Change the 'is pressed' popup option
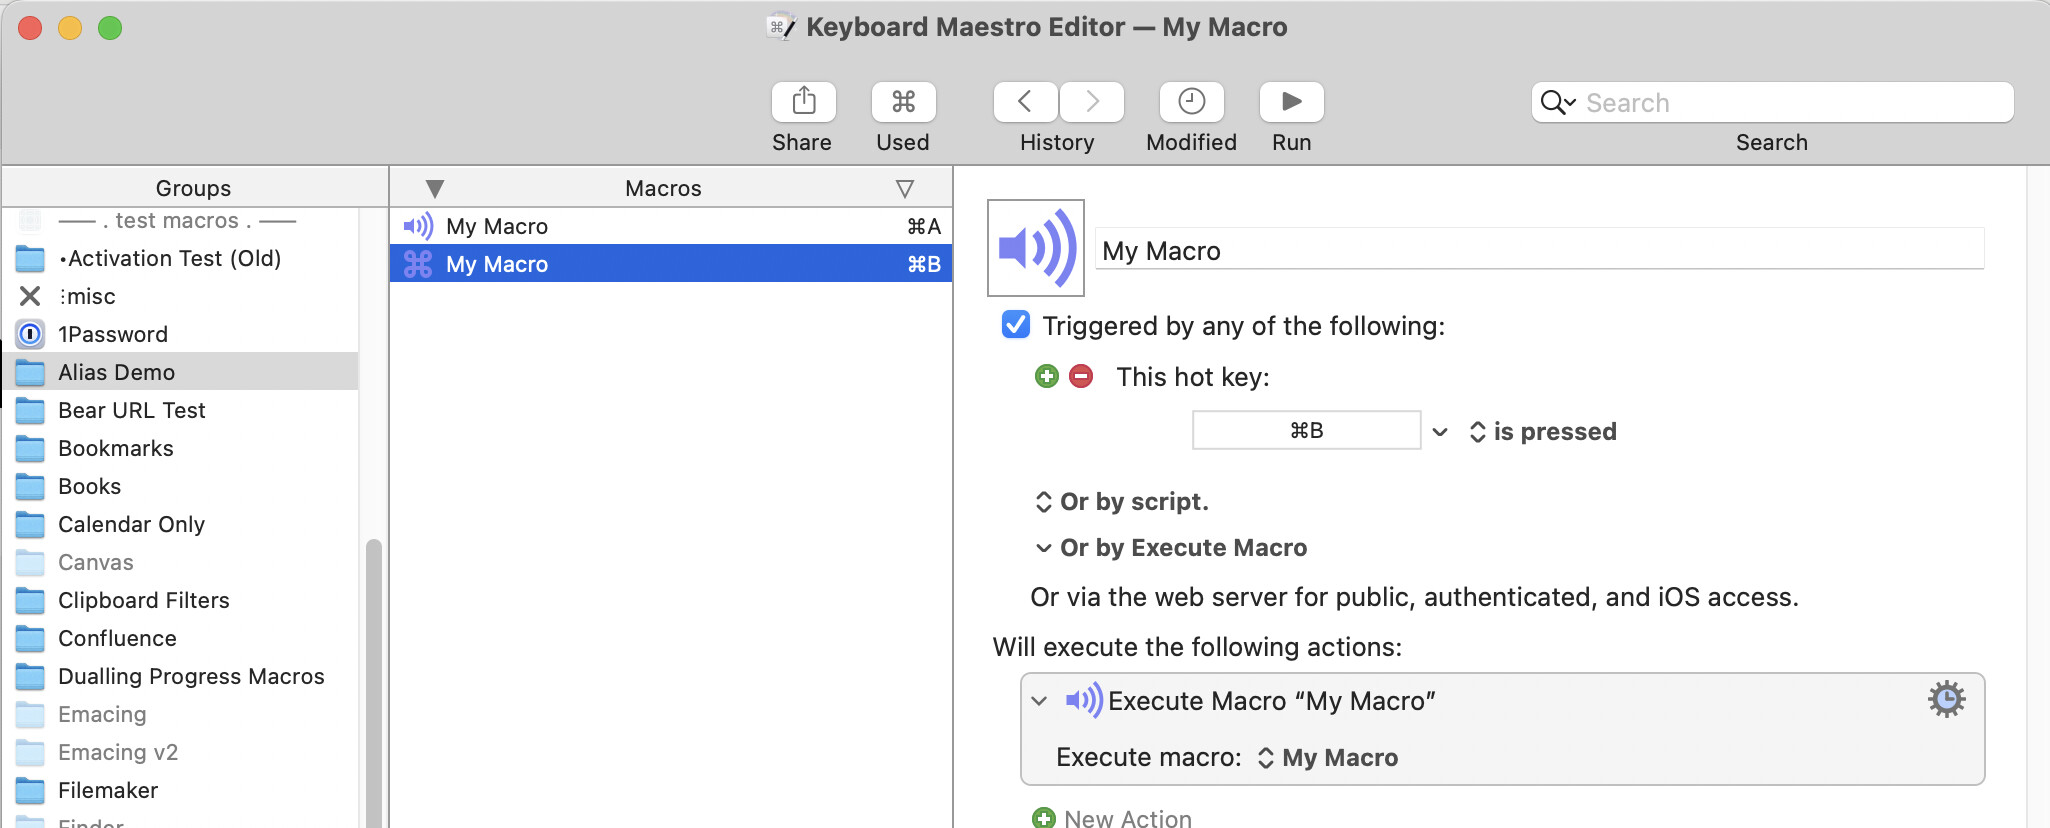 1543,432
